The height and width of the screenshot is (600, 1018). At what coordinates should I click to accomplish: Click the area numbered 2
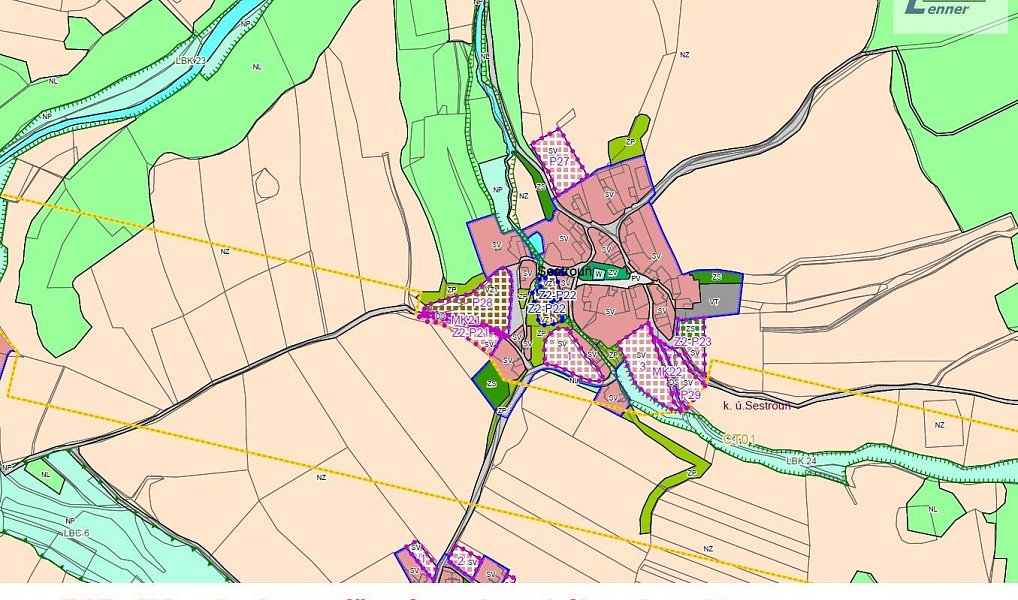click(x=460, y=560)
